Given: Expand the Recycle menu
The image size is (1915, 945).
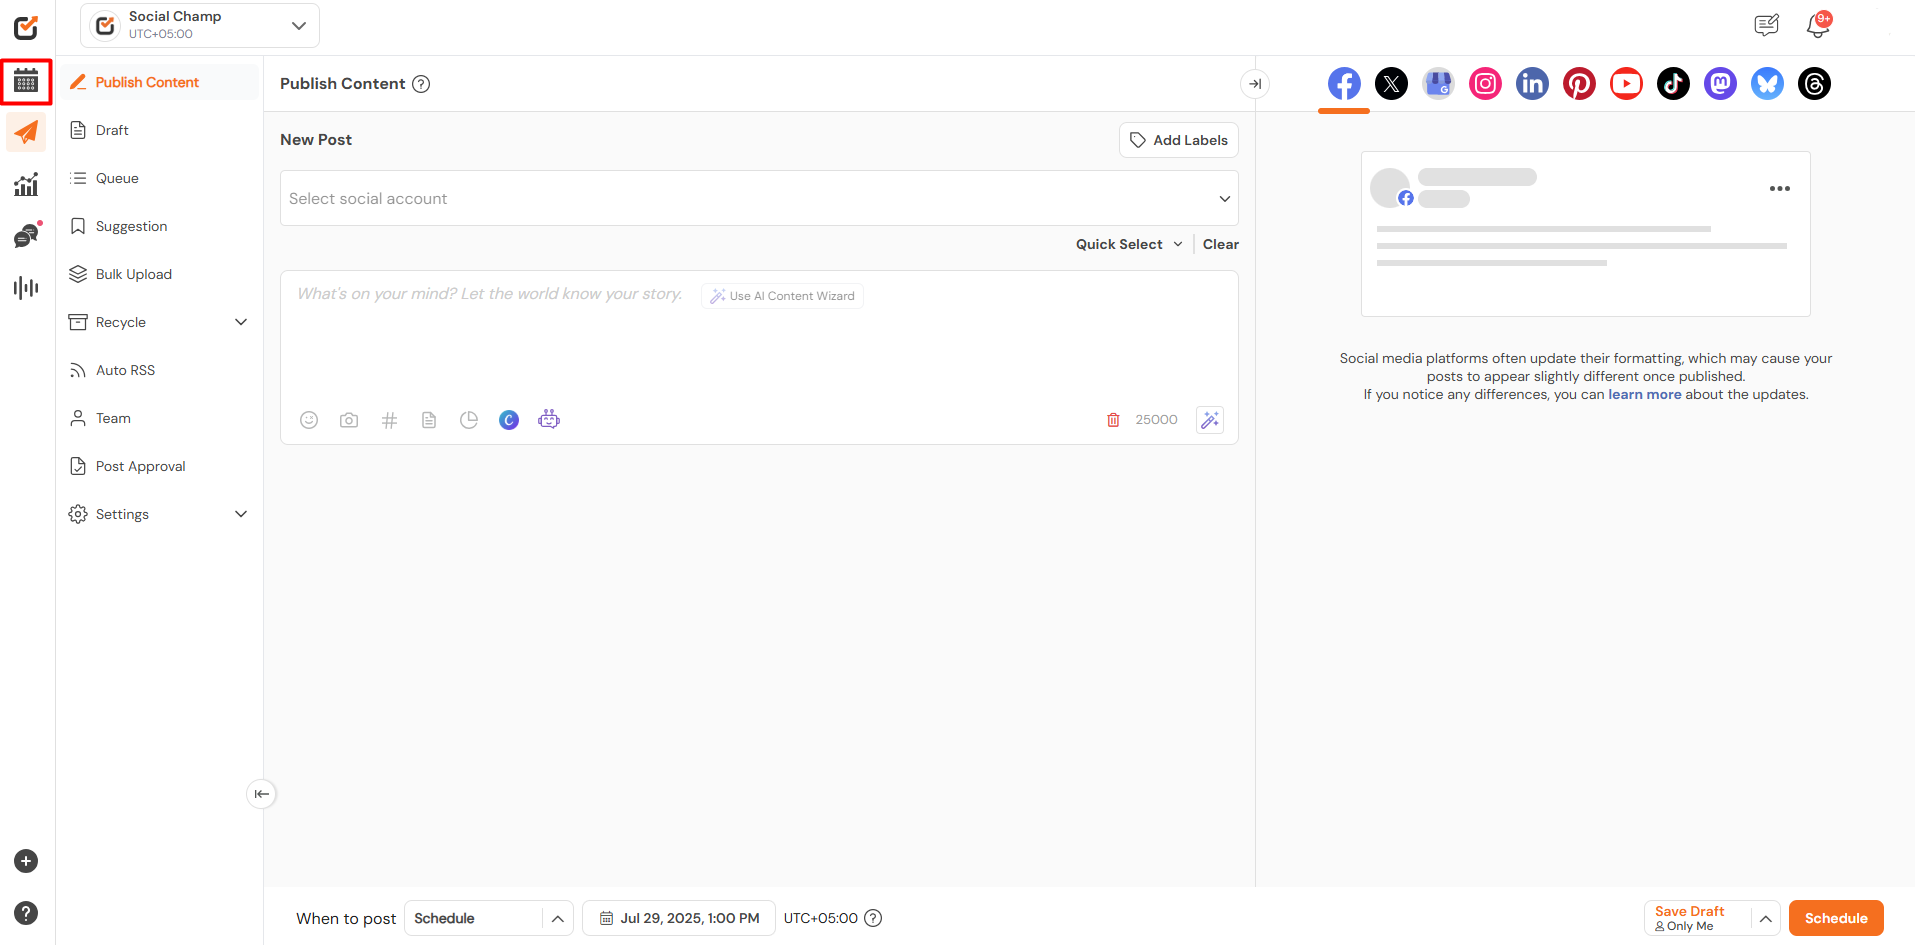Looking at the screenshot, I should [x=159, y=322].
